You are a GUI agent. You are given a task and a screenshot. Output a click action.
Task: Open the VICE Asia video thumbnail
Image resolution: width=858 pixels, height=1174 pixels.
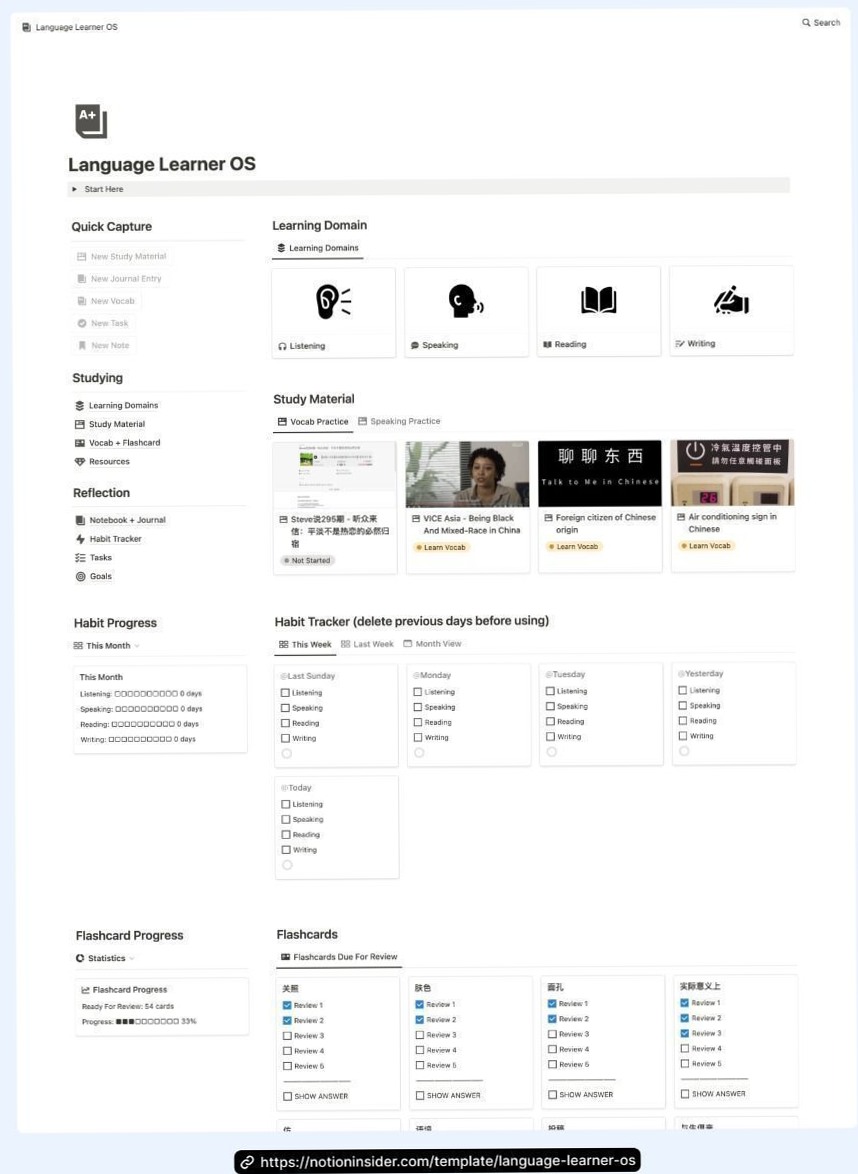[466, 472]
